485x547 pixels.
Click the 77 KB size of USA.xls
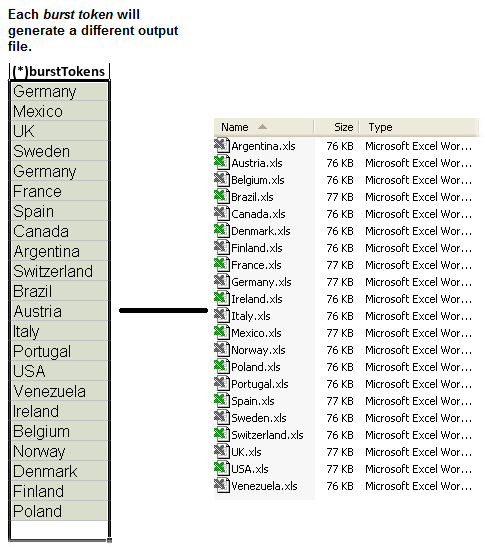pos(340,469)
